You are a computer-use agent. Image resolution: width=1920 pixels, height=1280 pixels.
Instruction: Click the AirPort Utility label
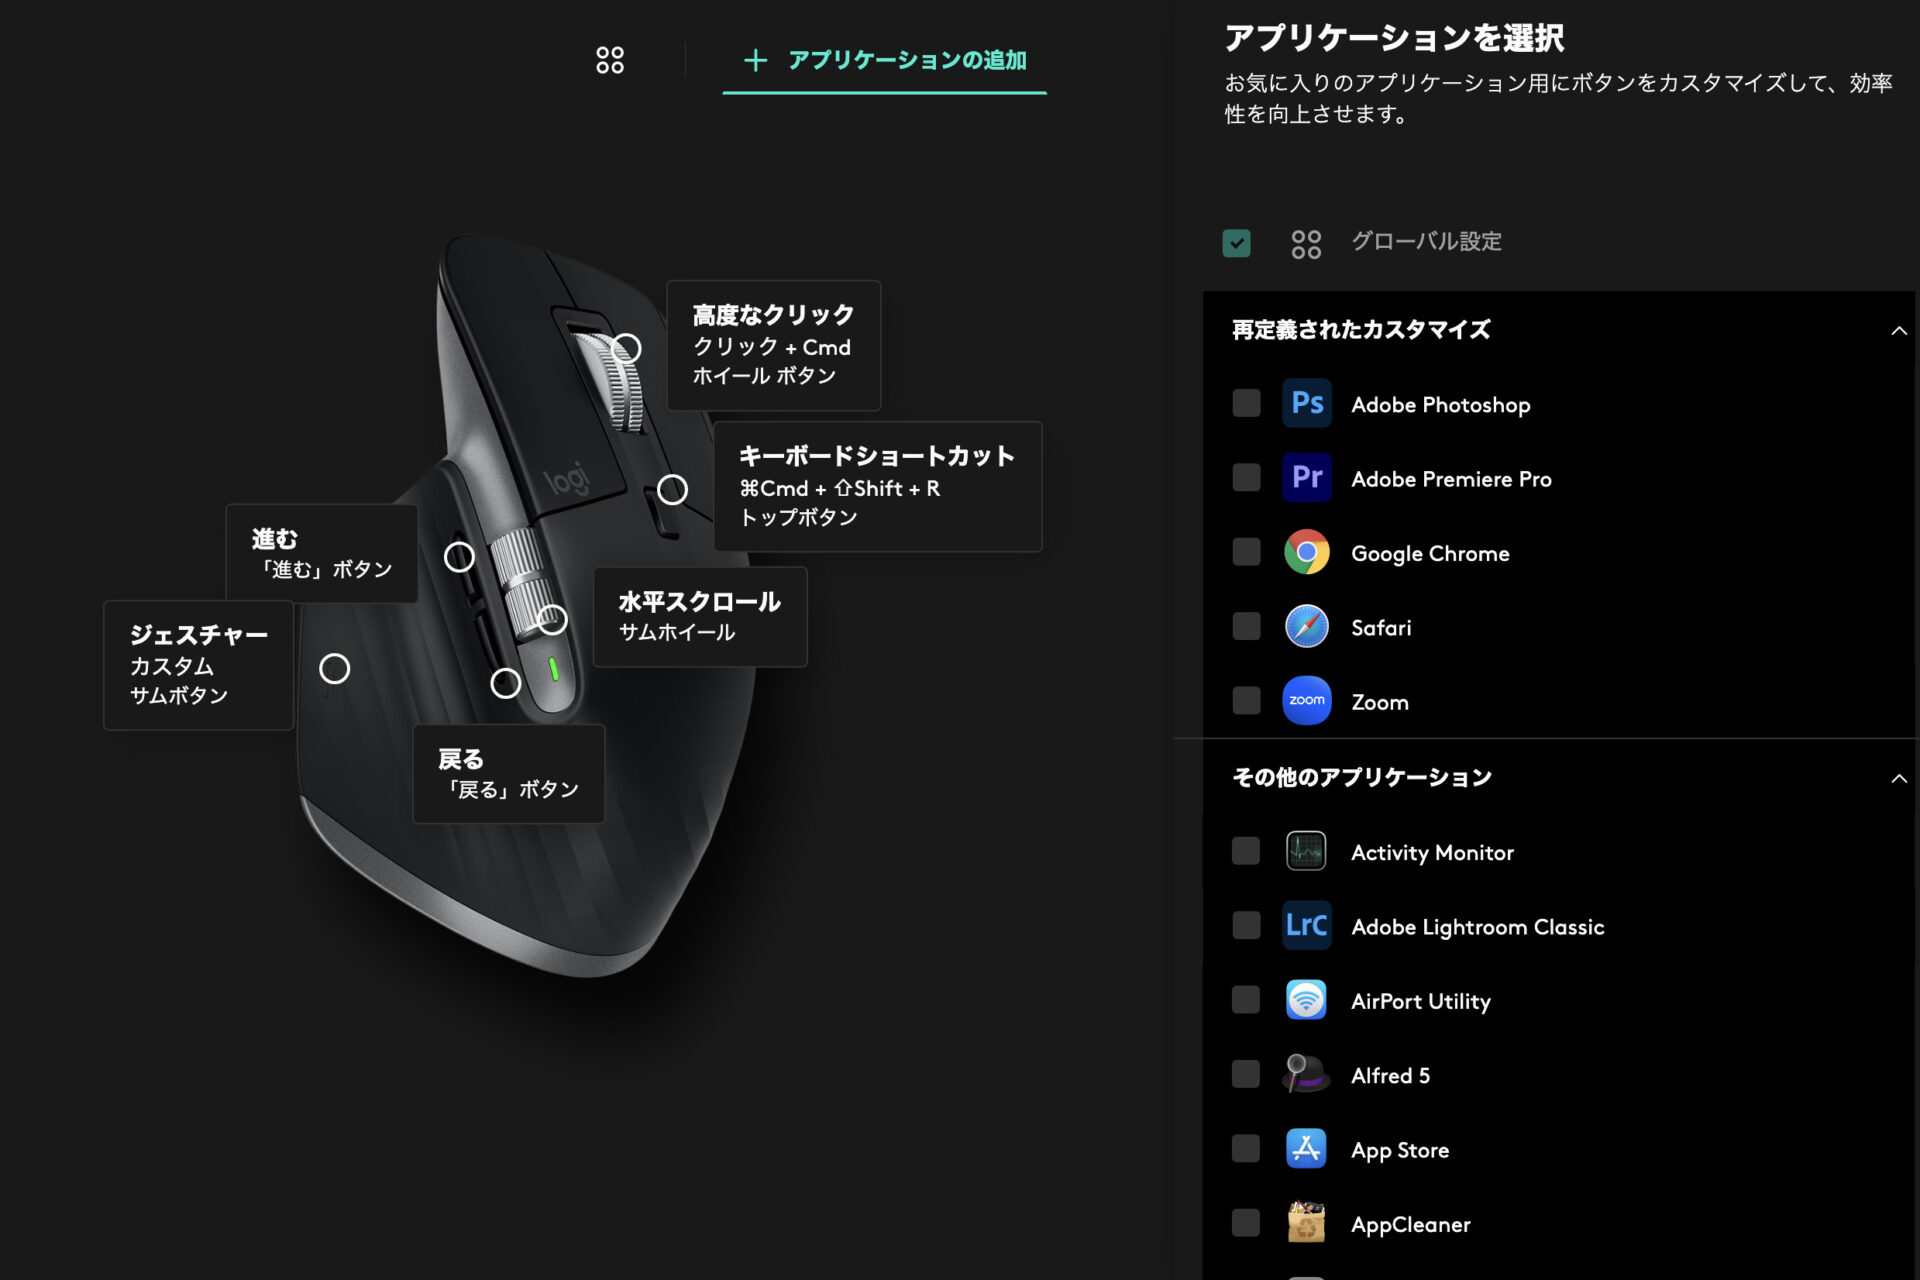click(x=1420, y=1001)
